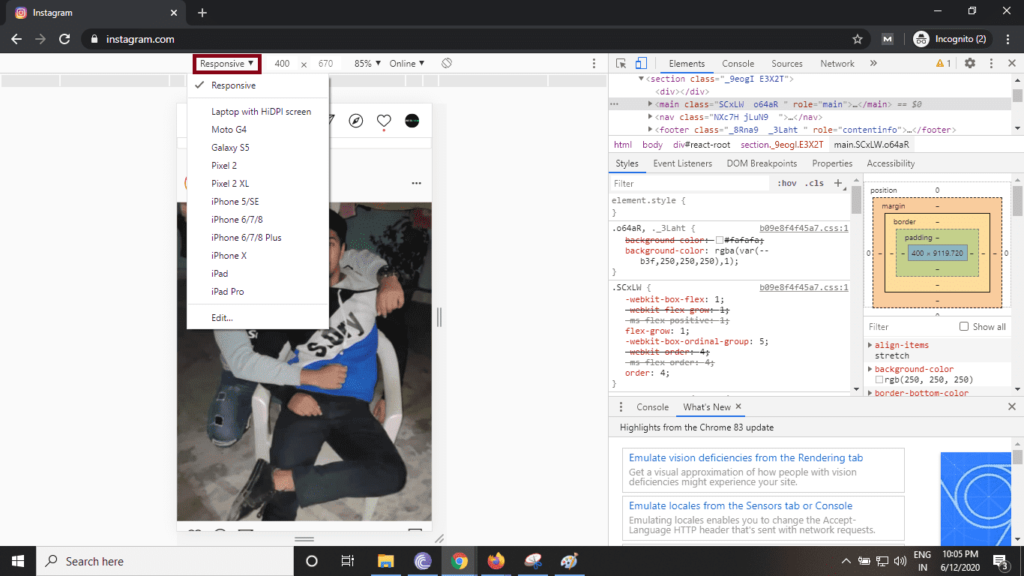1024x576 pixels.
Task: Expand the background-color computed property
Action: coord(870,369)
